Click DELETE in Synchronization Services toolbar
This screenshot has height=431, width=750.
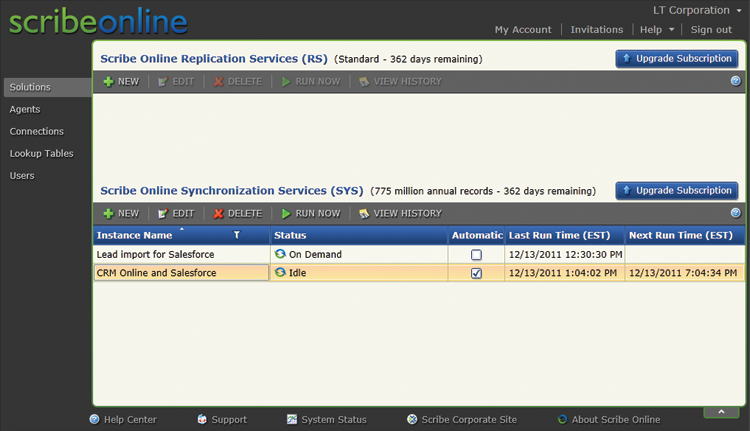[x=238, y=214]
